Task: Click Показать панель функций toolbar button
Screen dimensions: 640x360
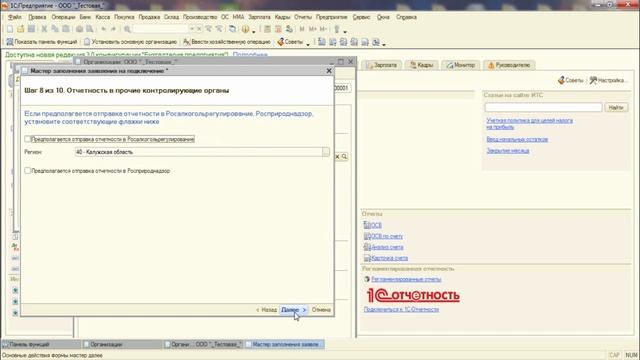Action: 42,42
